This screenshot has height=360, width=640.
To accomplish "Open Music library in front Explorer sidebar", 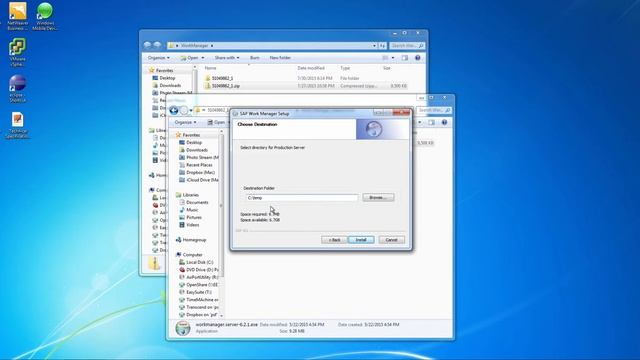I will tap(189, 210).
